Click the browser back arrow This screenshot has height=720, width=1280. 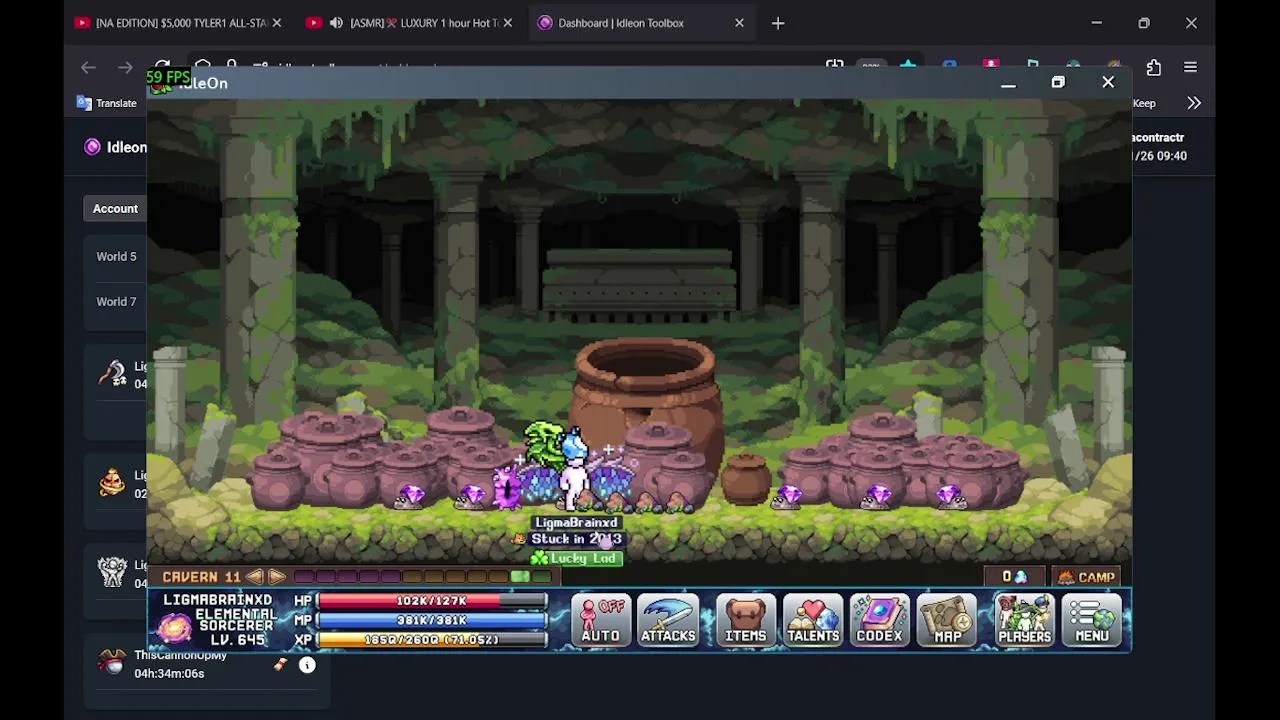pyautogui.click(x=88, y=67)
